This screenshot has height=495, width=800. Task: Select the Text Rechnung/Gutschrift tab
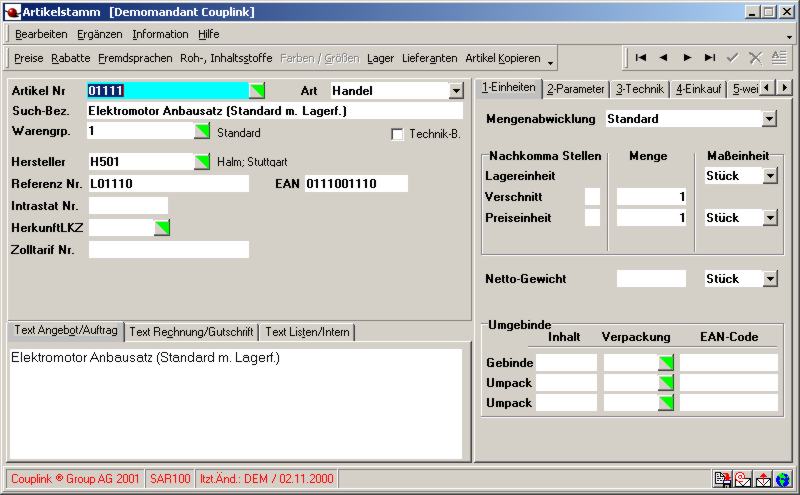[x=191, y=332]
